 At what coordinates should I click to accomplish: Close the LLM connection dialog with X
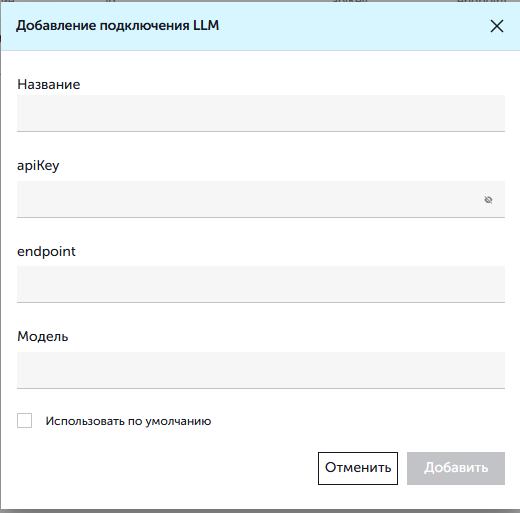tap(497, 26)
